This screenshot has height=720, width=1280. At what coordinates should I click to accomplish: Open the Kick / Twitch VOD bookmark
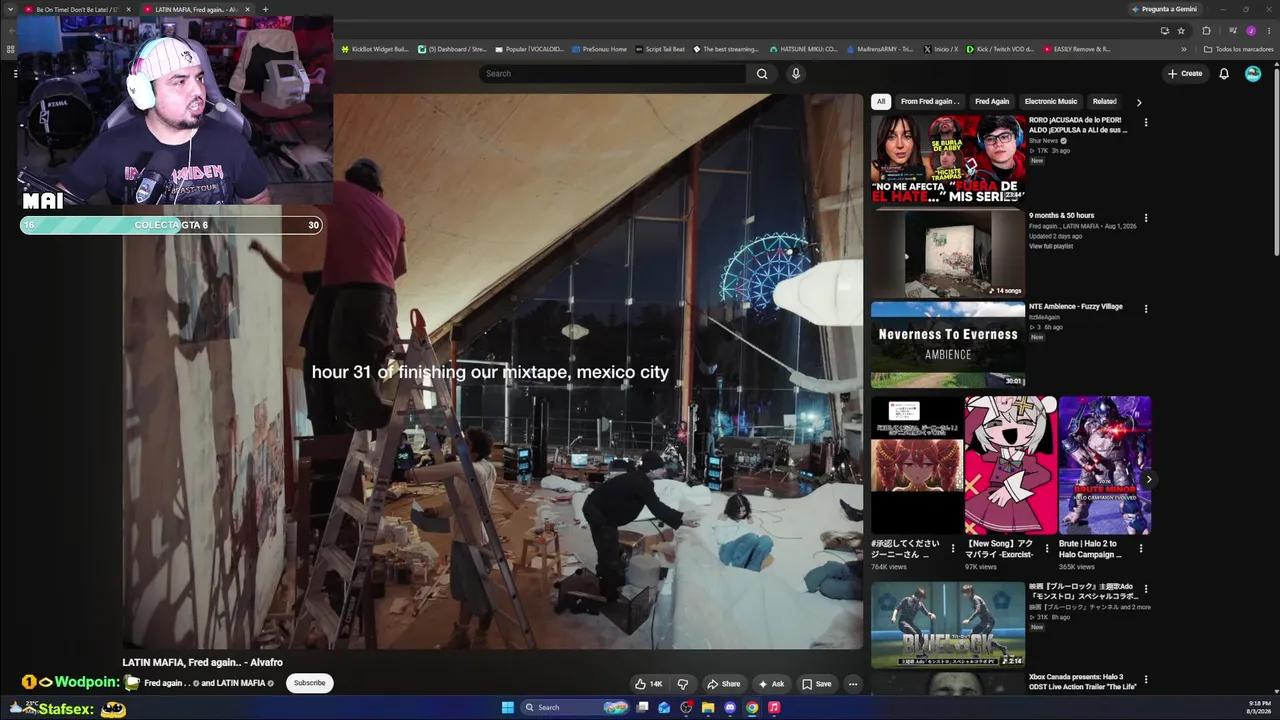coord(1000,49)
